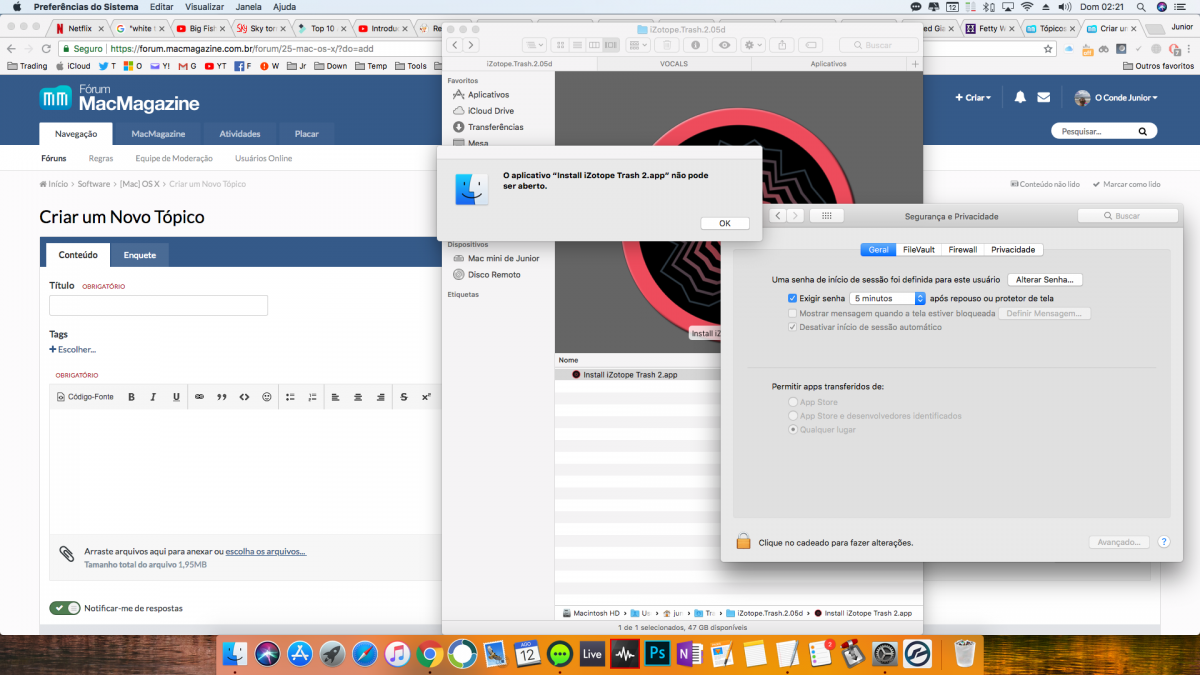Open the Enquete tab
Image resolution: width=1200 pixels, height=675 pixels.
[x=140, y=255]
